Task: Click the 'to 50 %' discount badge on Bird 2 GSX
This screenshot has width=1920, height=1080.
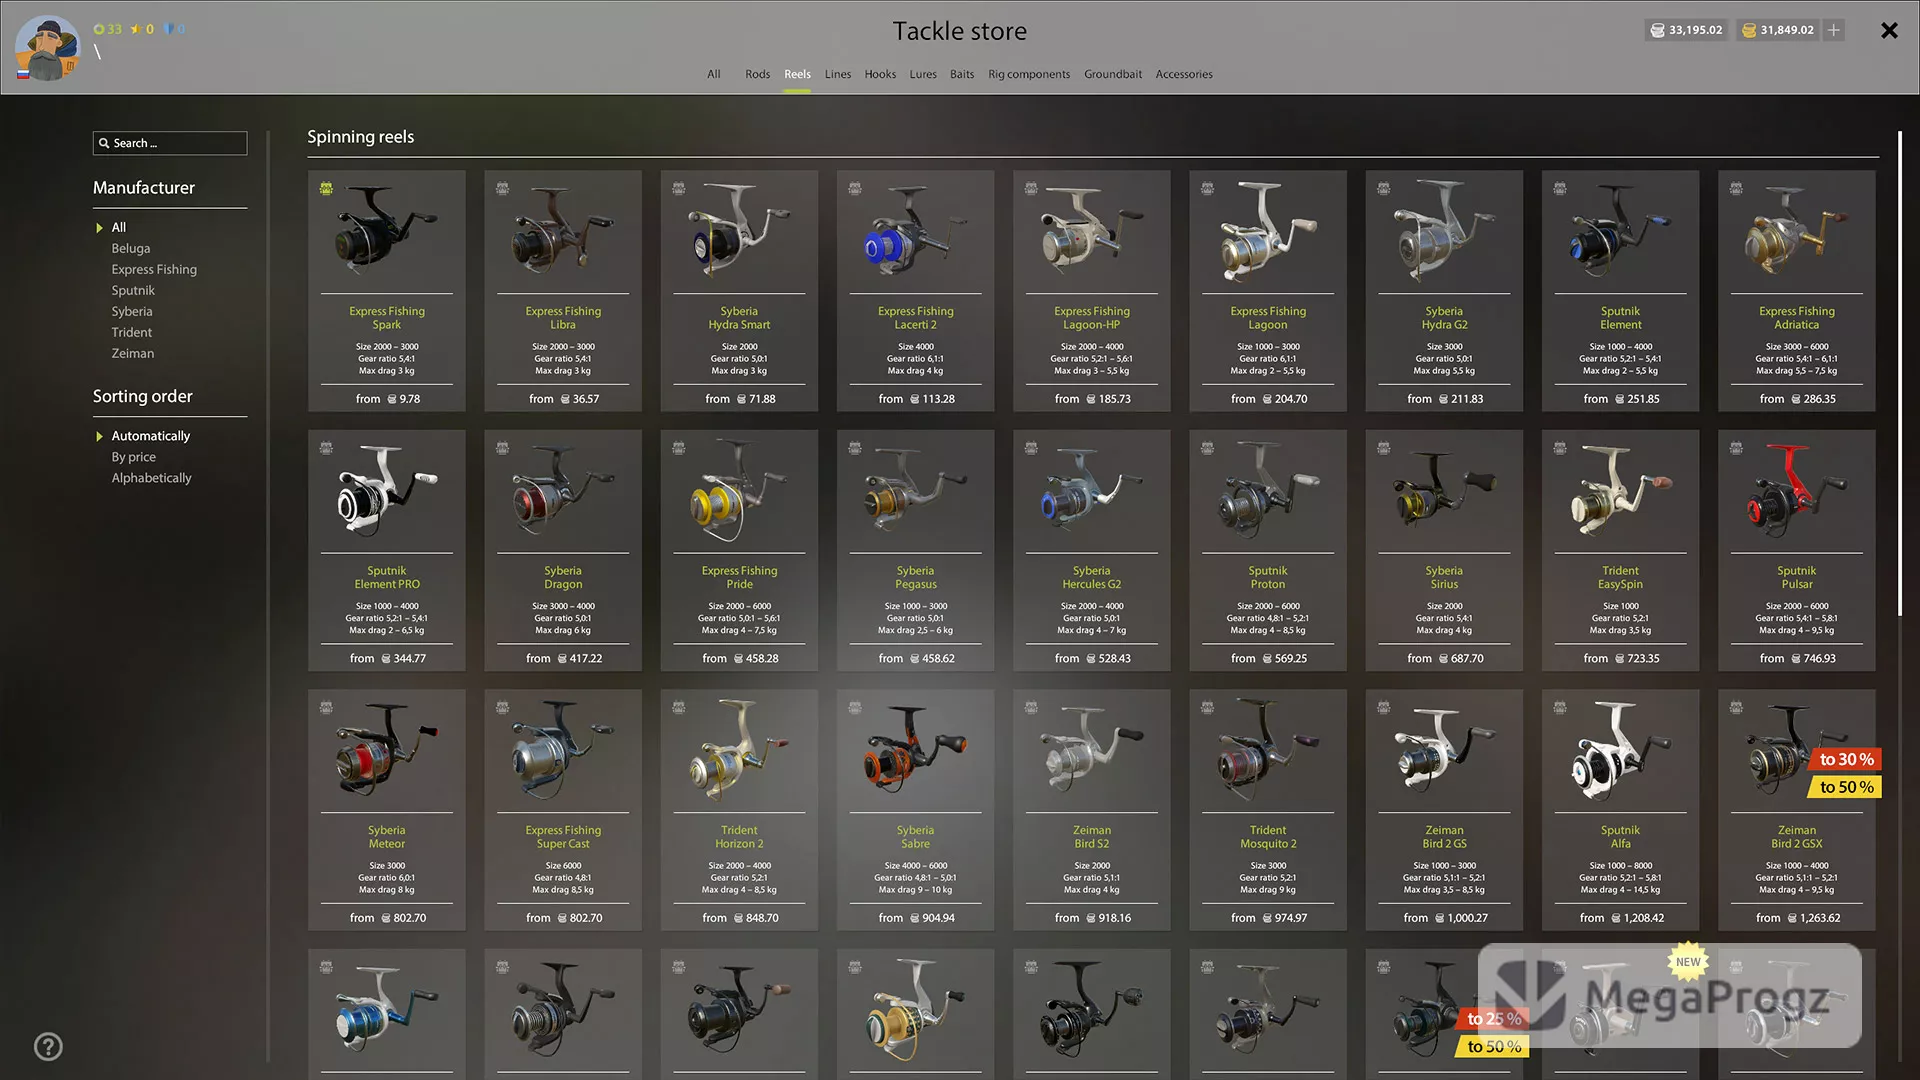Action: (1846, 787)
